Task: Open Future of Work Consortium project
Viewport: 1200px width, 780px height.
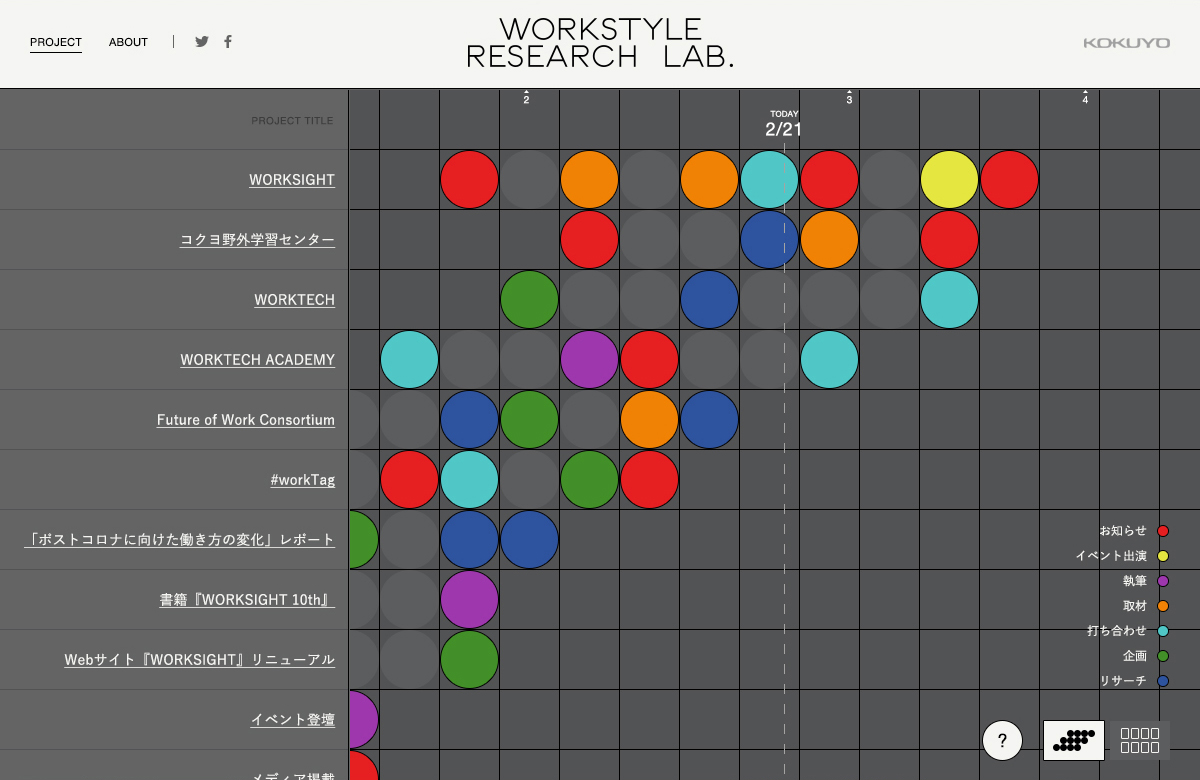Action: coord(246,420)
